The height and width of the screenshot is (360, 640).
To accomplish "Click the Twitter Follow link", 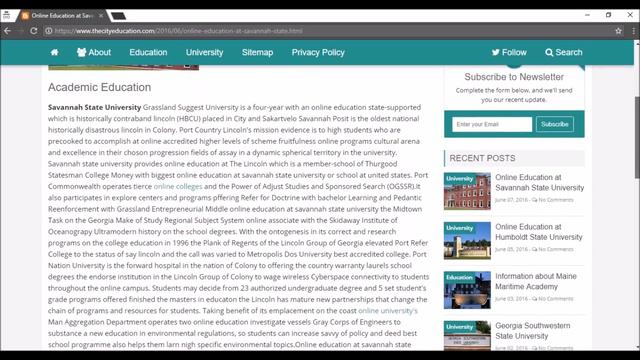I will click(x=509, y=52).
